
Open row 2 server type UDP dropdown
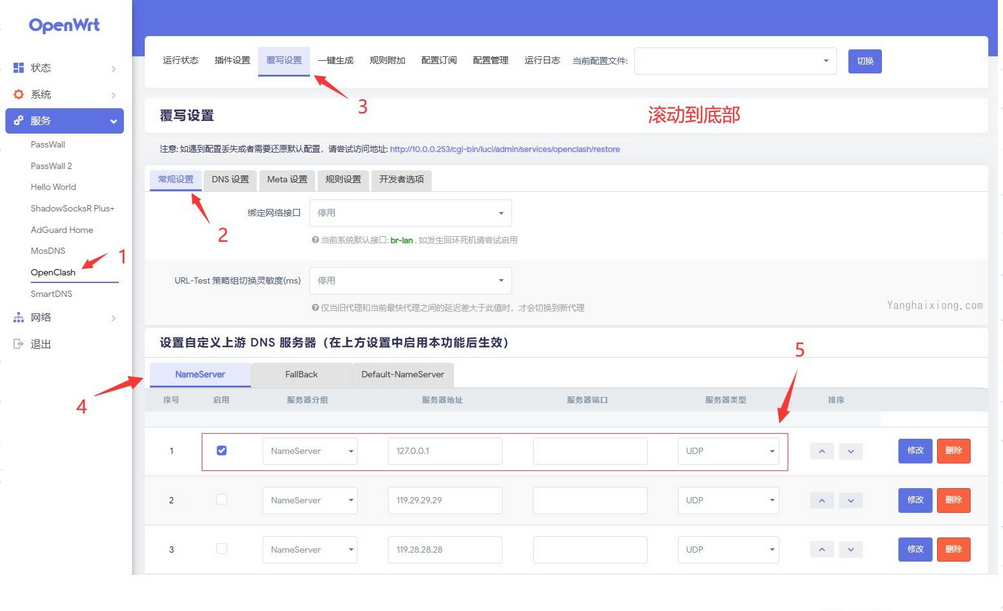(x=729, y=500)
